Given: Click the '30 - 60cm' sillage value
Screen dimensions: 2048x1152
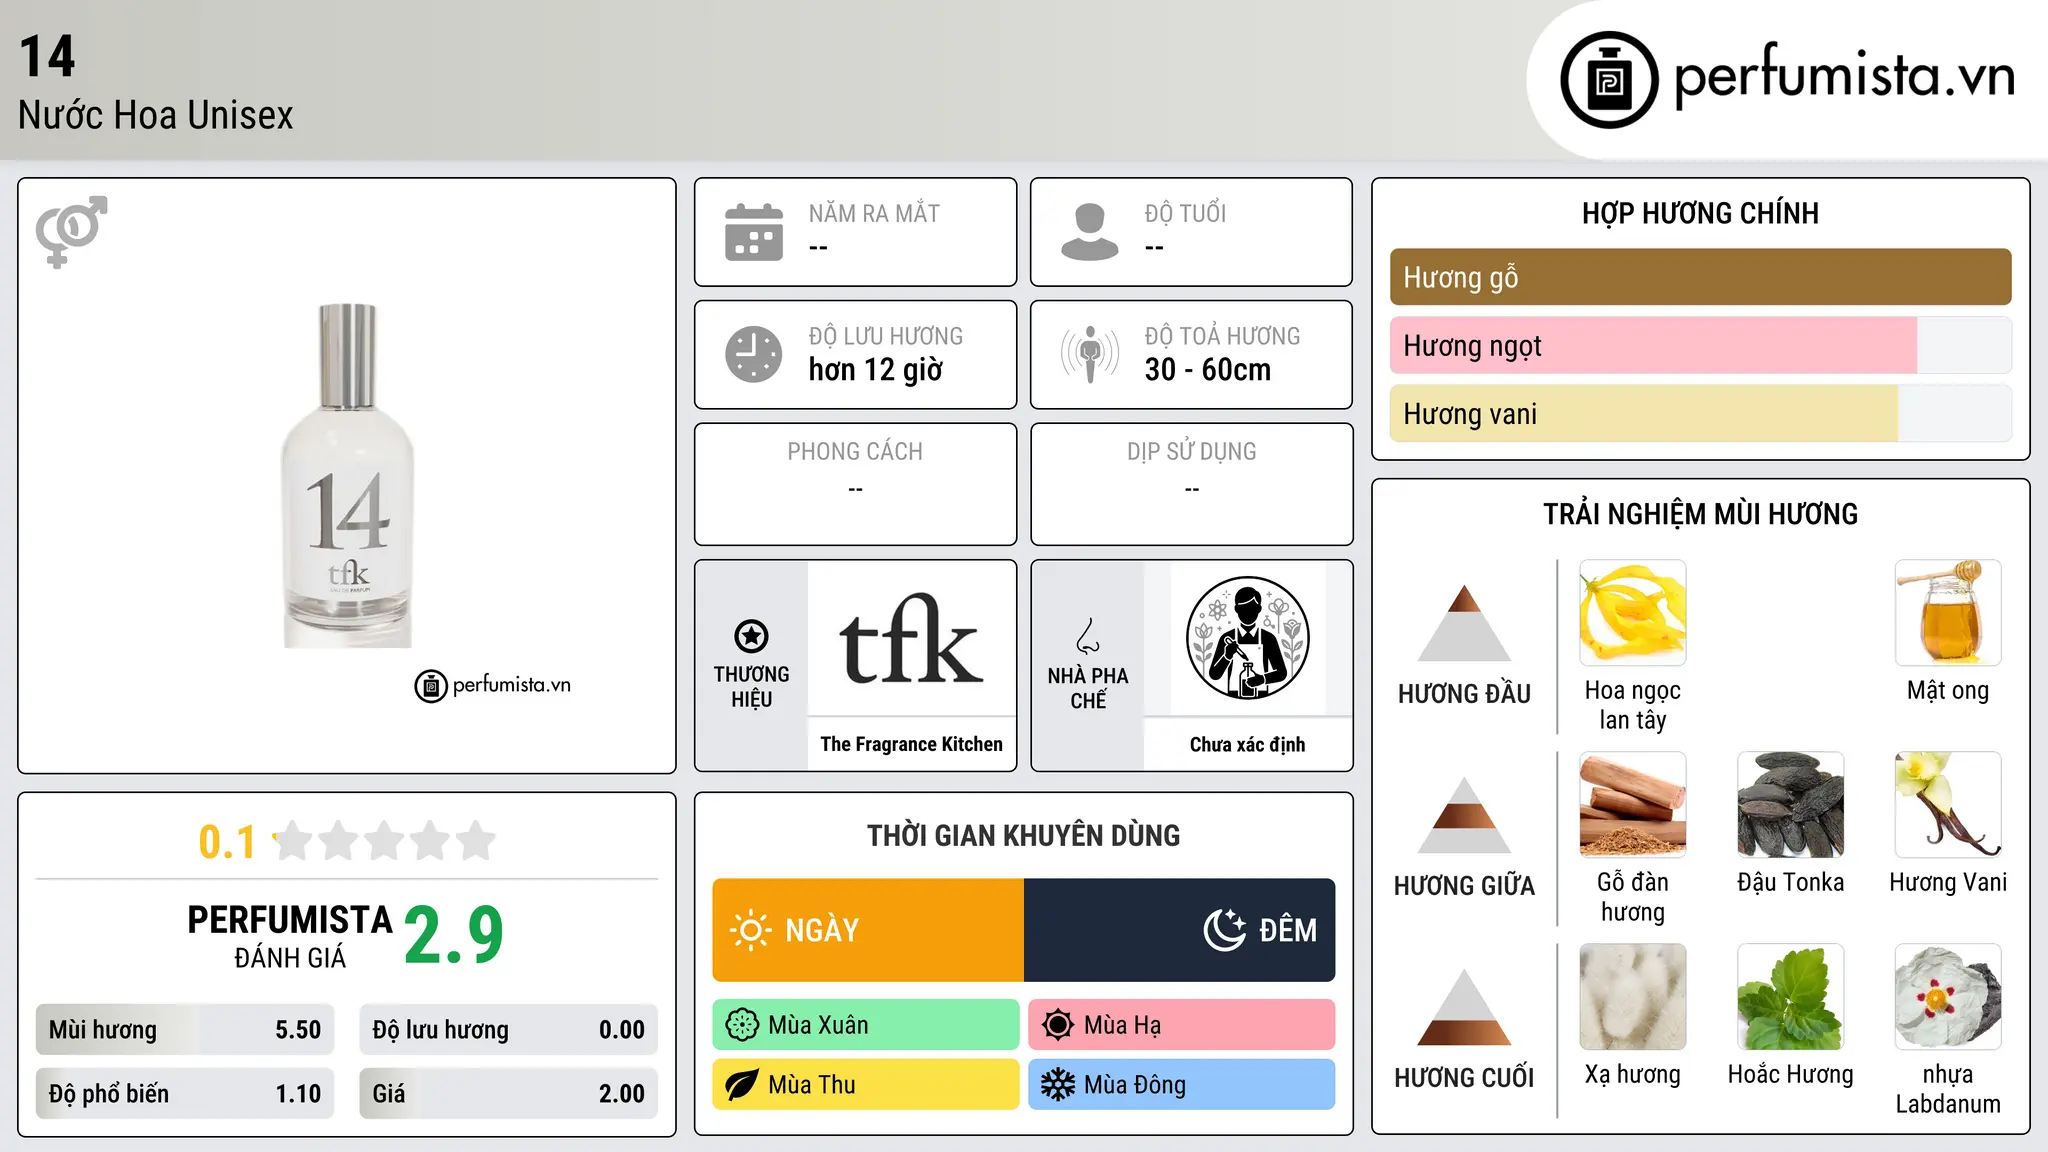Looking at the screenshot, I should coord(1208,370).
